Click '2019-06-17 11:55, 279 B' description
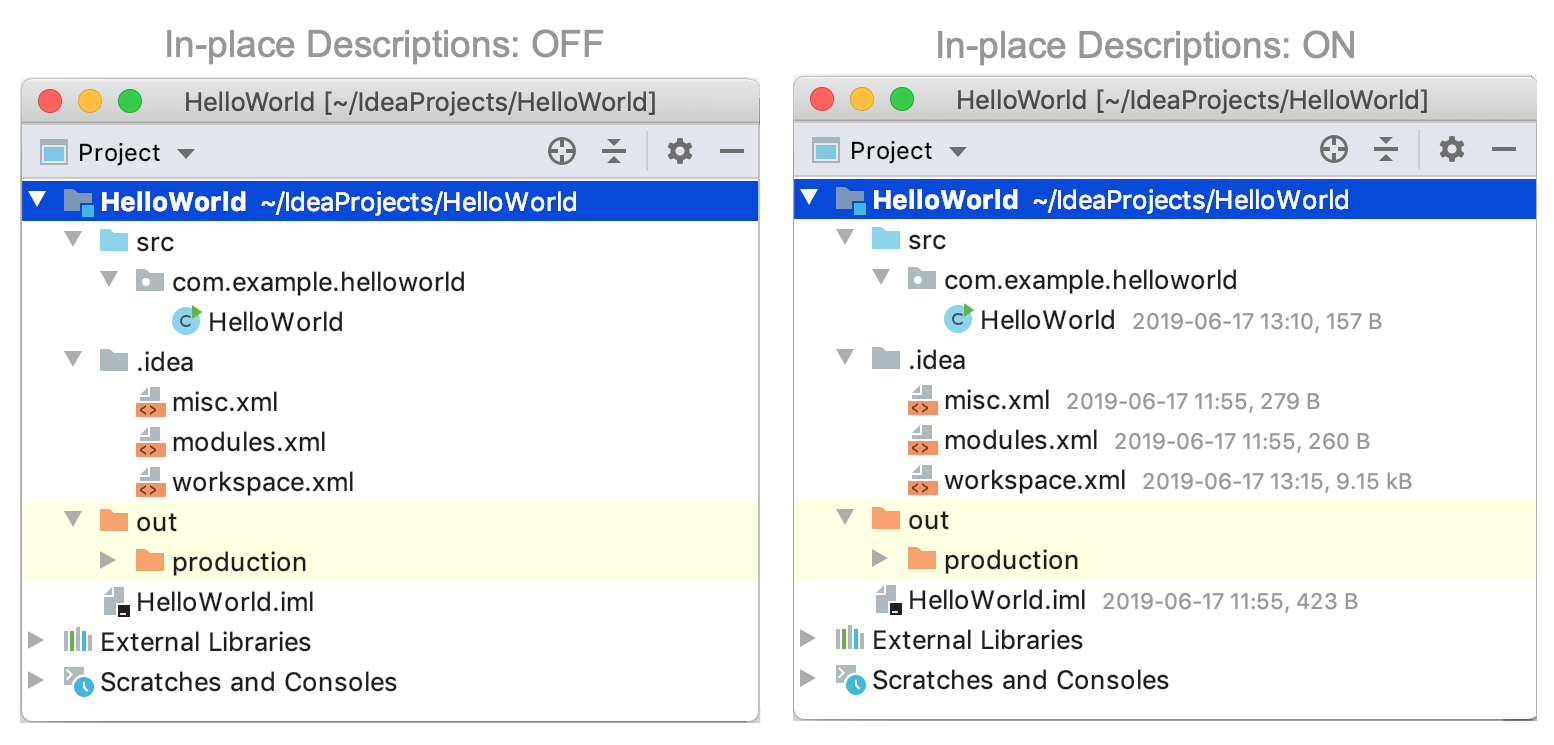The height and width of the screenshot is (745, 1554). [x=1193, y=401]
